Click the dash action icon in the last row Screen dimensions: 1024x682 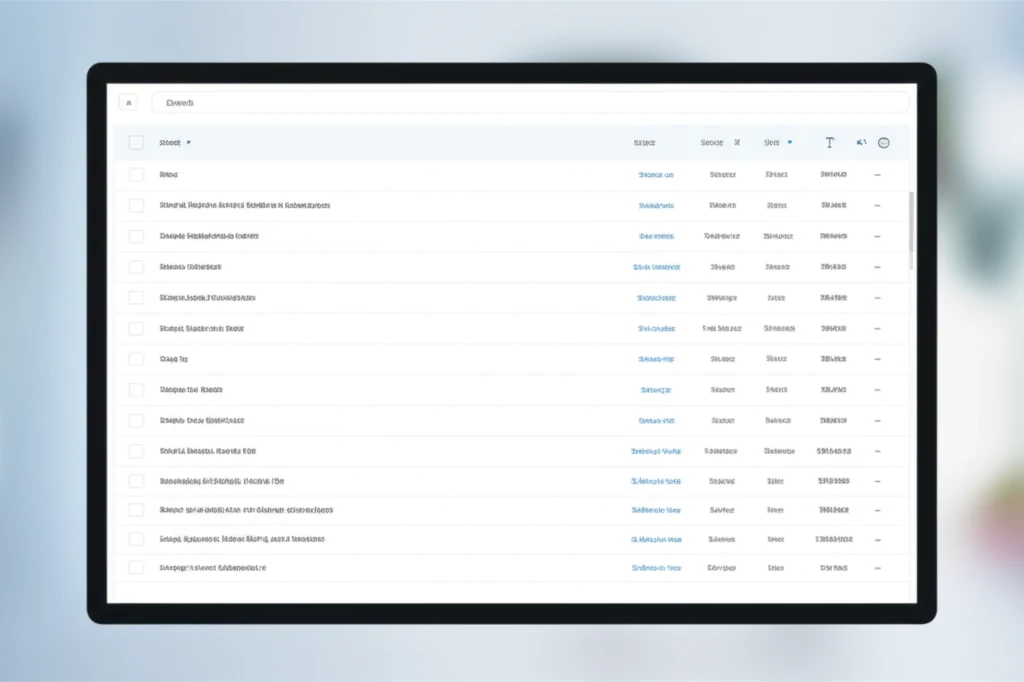[877, 568]
